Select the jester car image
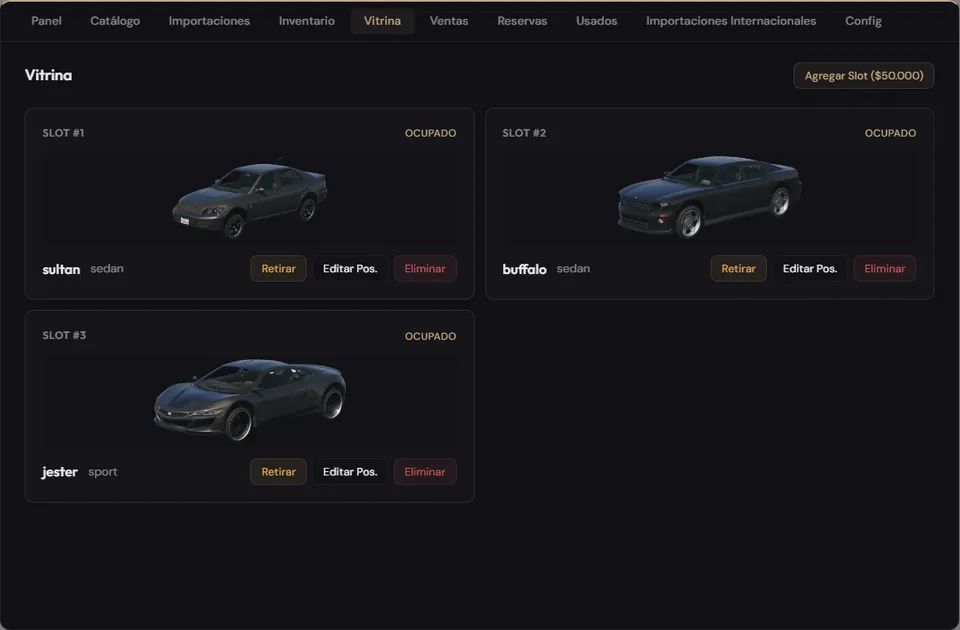The height and width of the screenshot is (630, 960). pyautogui.click(x=250, y=400)
